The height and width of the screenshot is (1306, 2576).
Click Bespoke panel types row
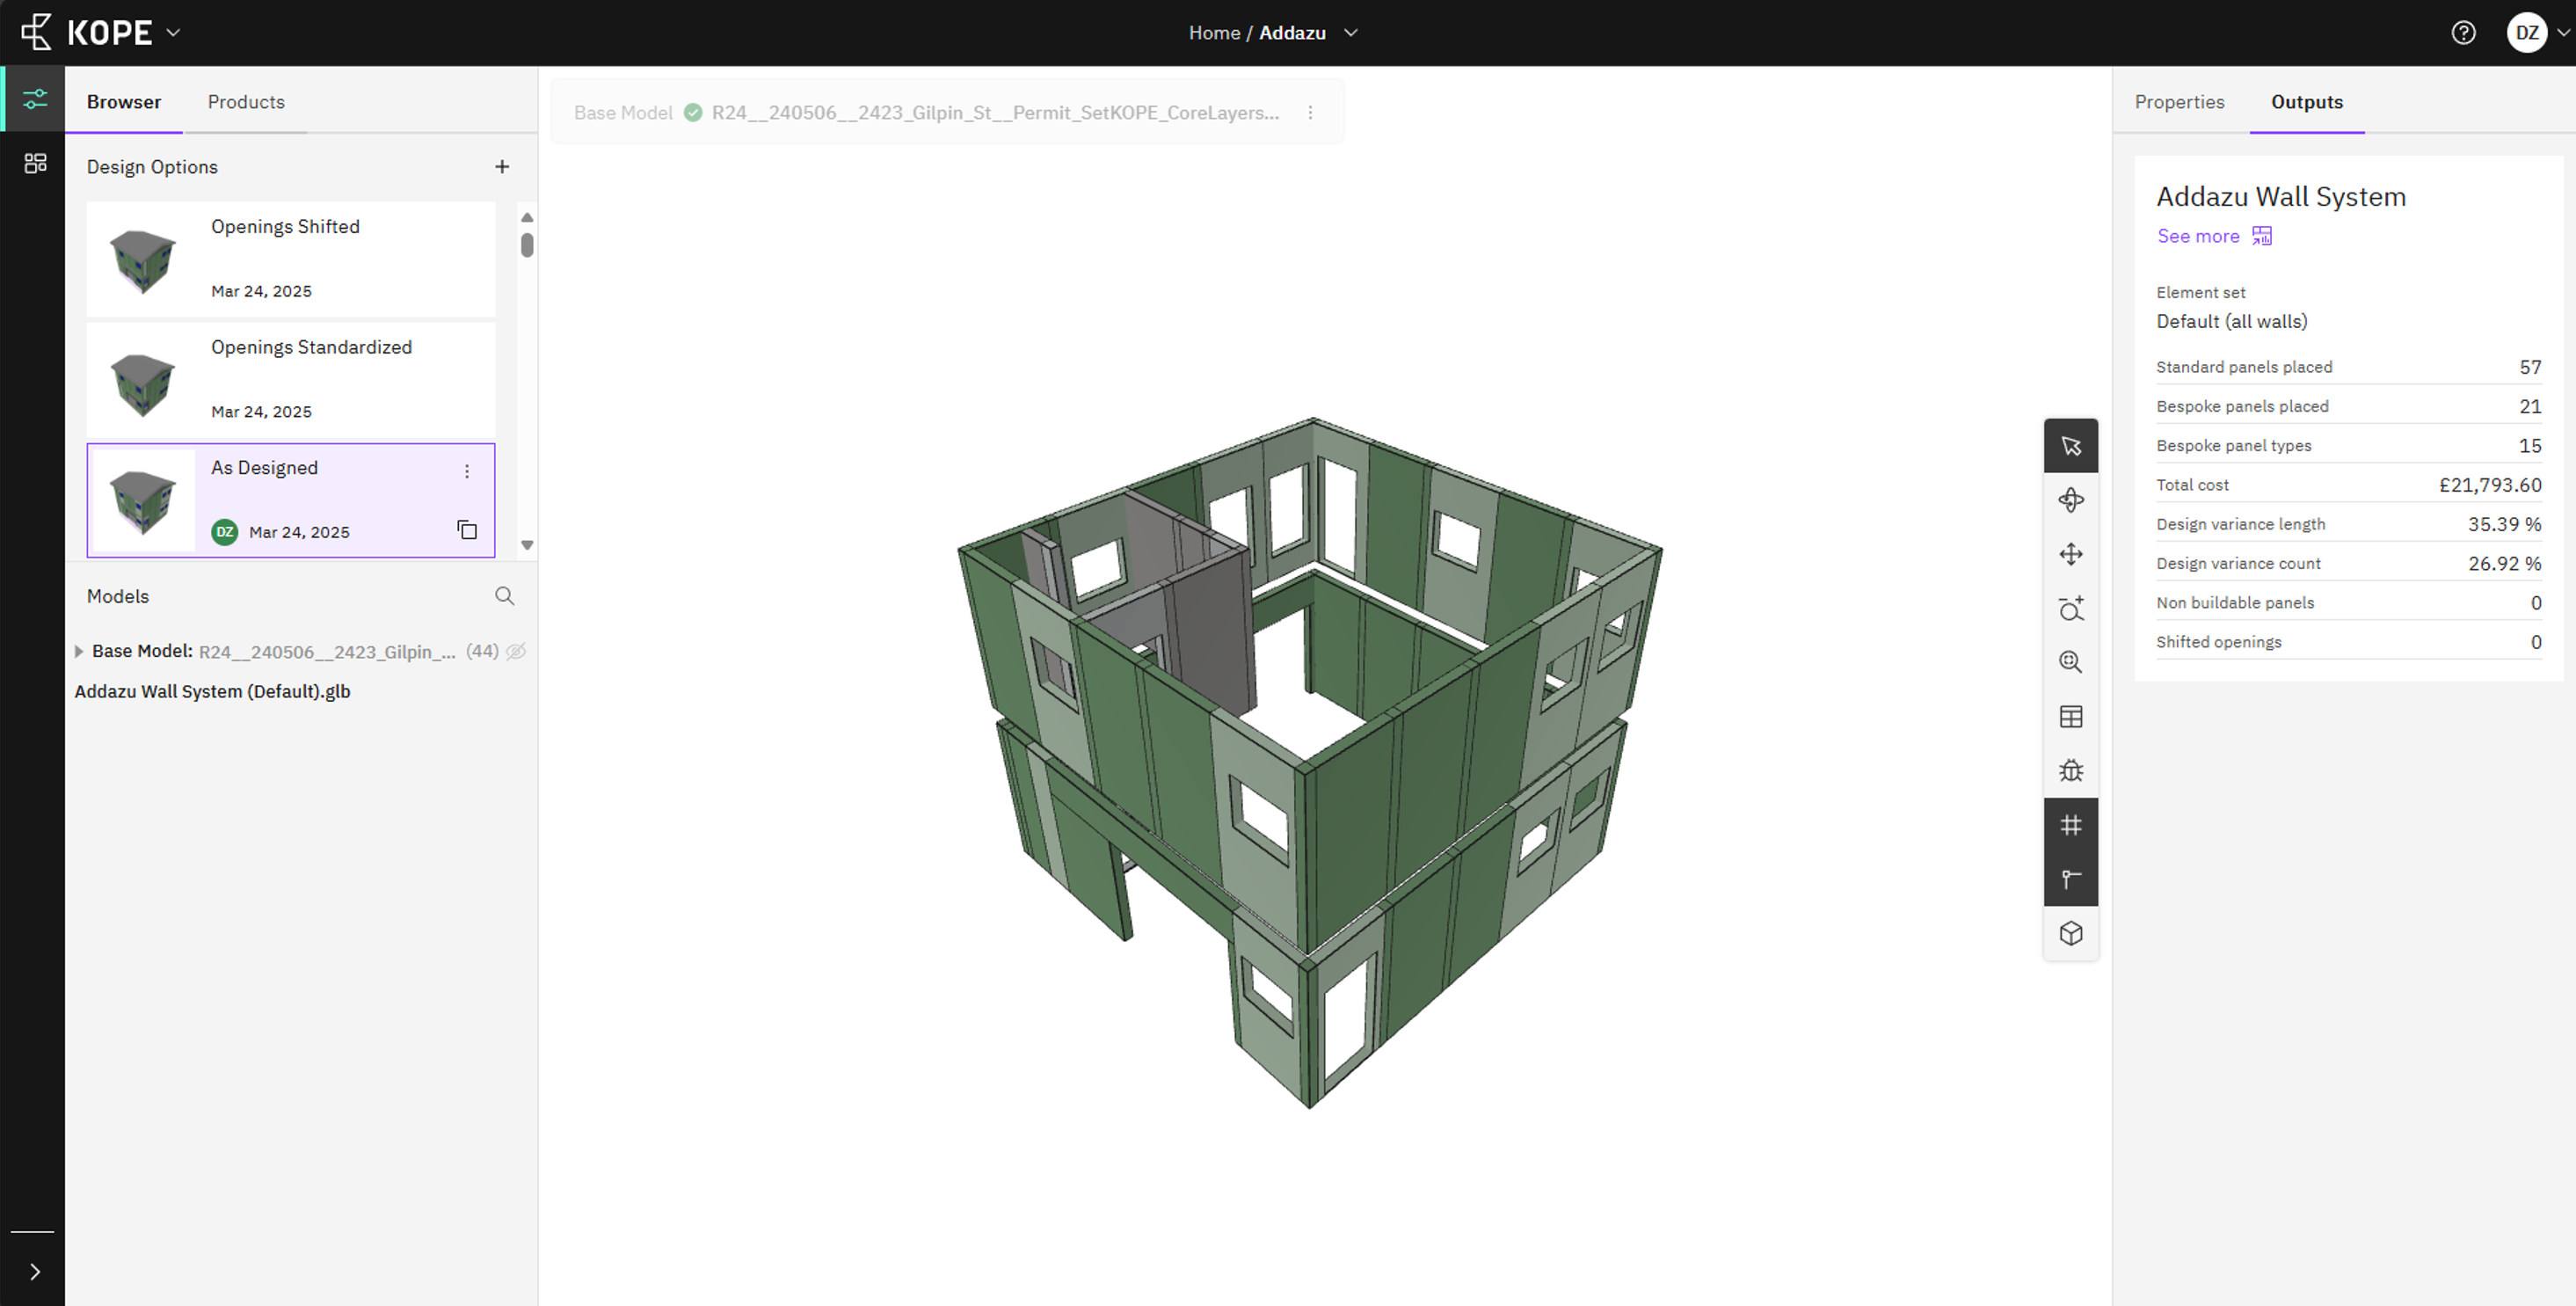2348,446
